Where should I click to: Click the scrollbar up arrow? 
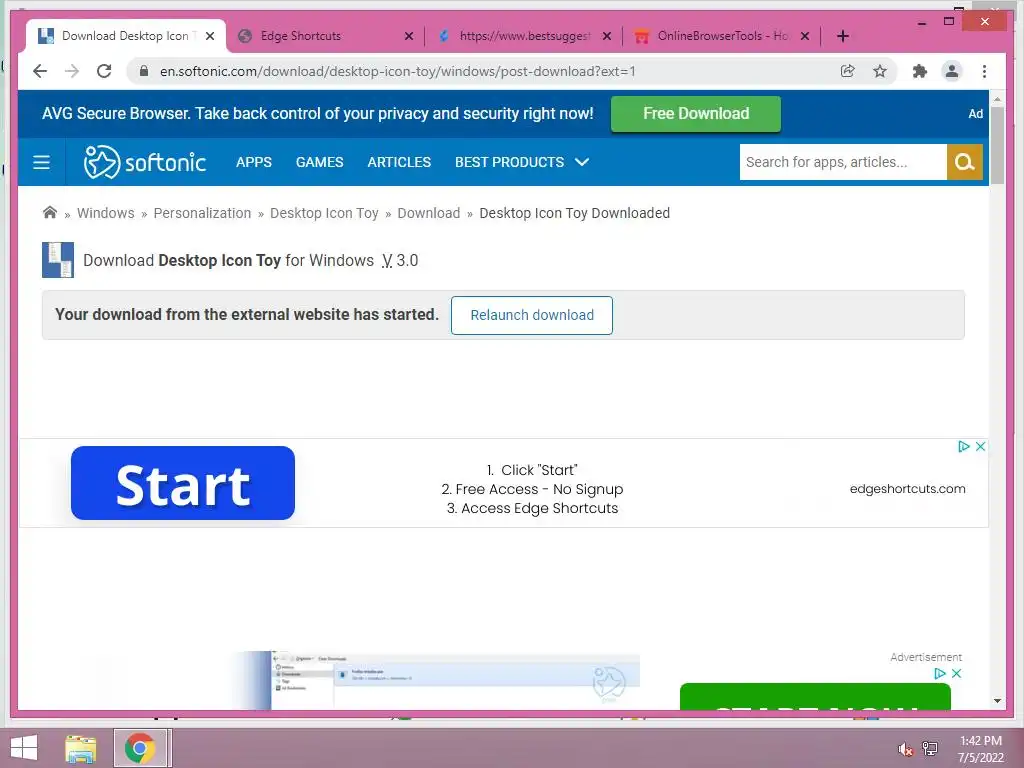point(997,99)
